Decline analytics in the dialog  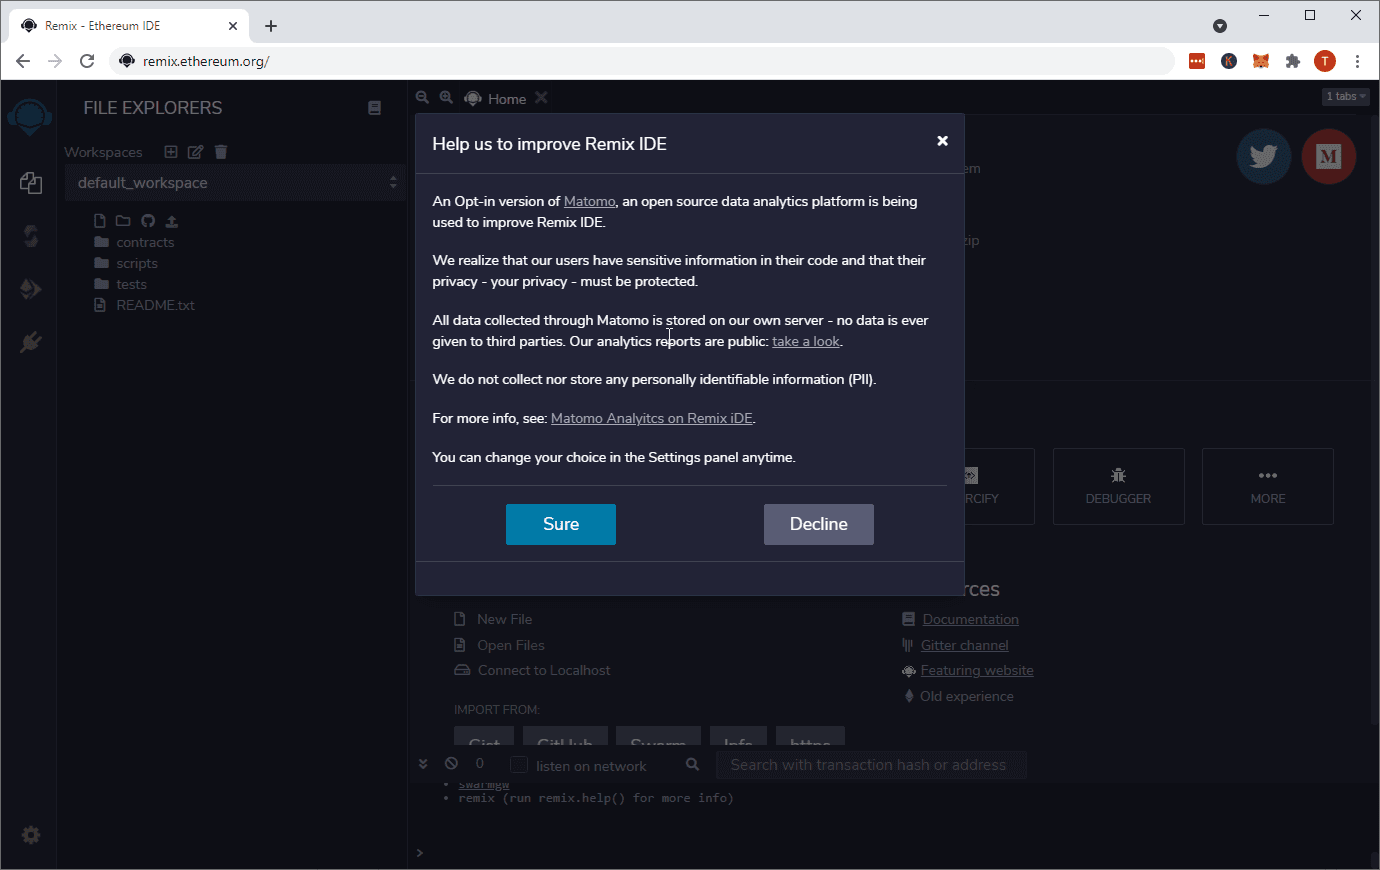[818, 524]
